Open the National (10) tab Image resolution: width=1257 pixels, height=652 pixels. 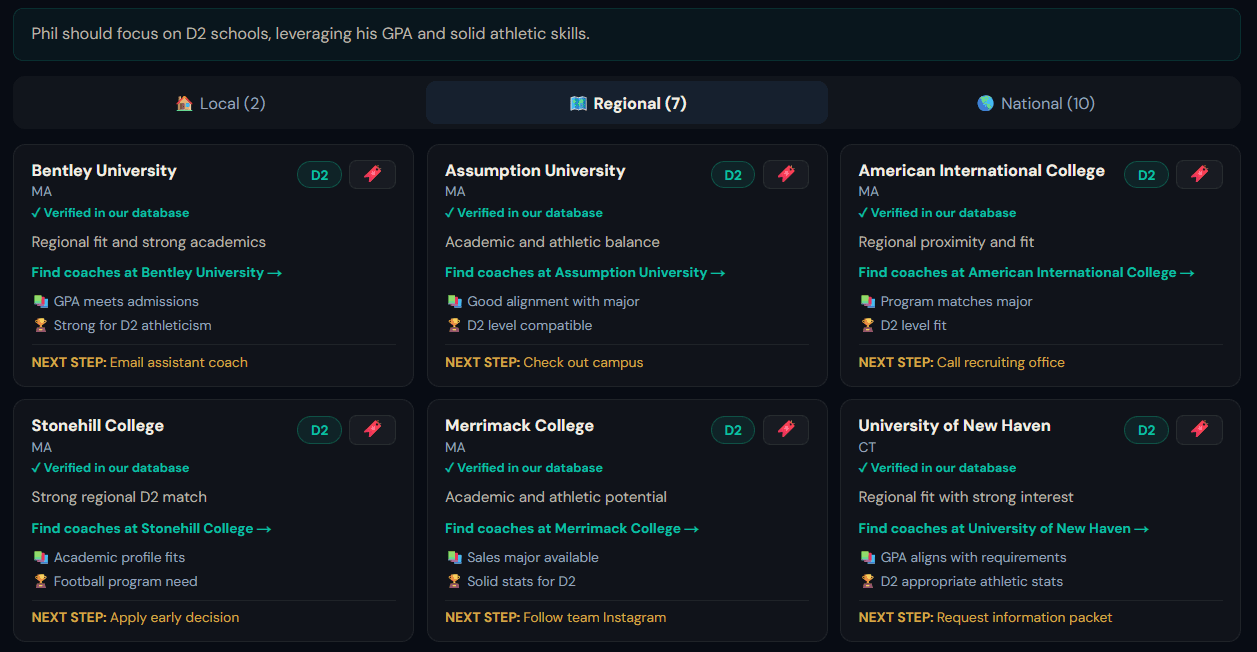1035,103
